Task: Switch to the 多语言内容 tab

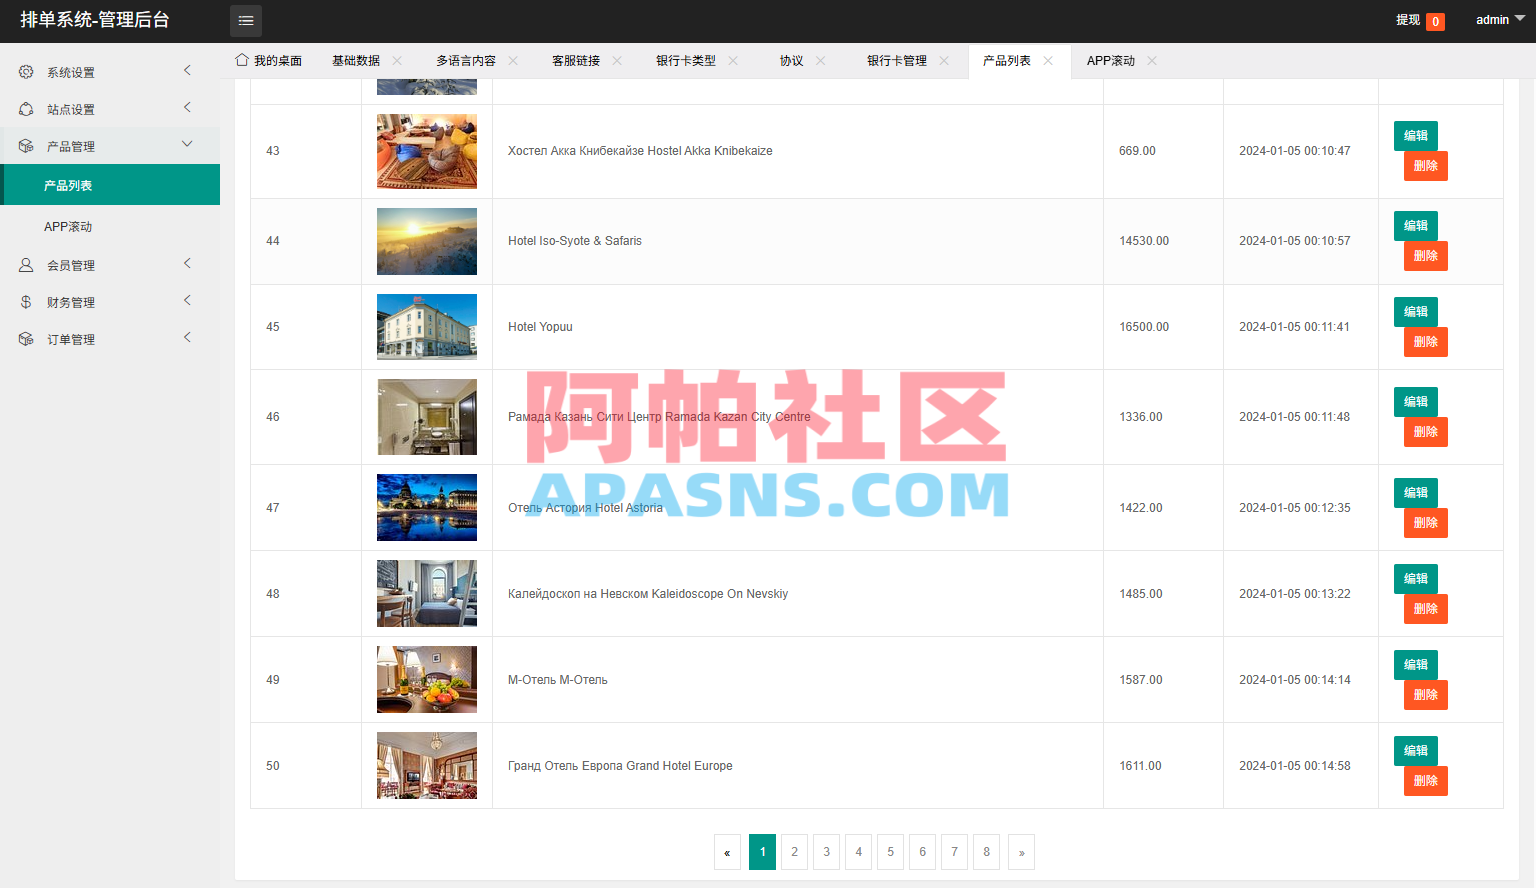Action: pos(466,61)
